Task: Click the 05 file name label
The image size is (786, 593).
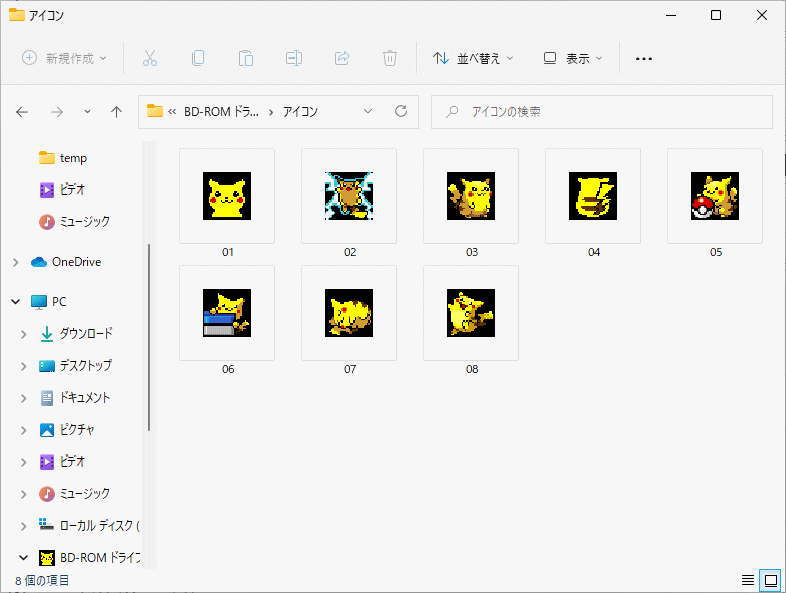Action: pos(716,252)
